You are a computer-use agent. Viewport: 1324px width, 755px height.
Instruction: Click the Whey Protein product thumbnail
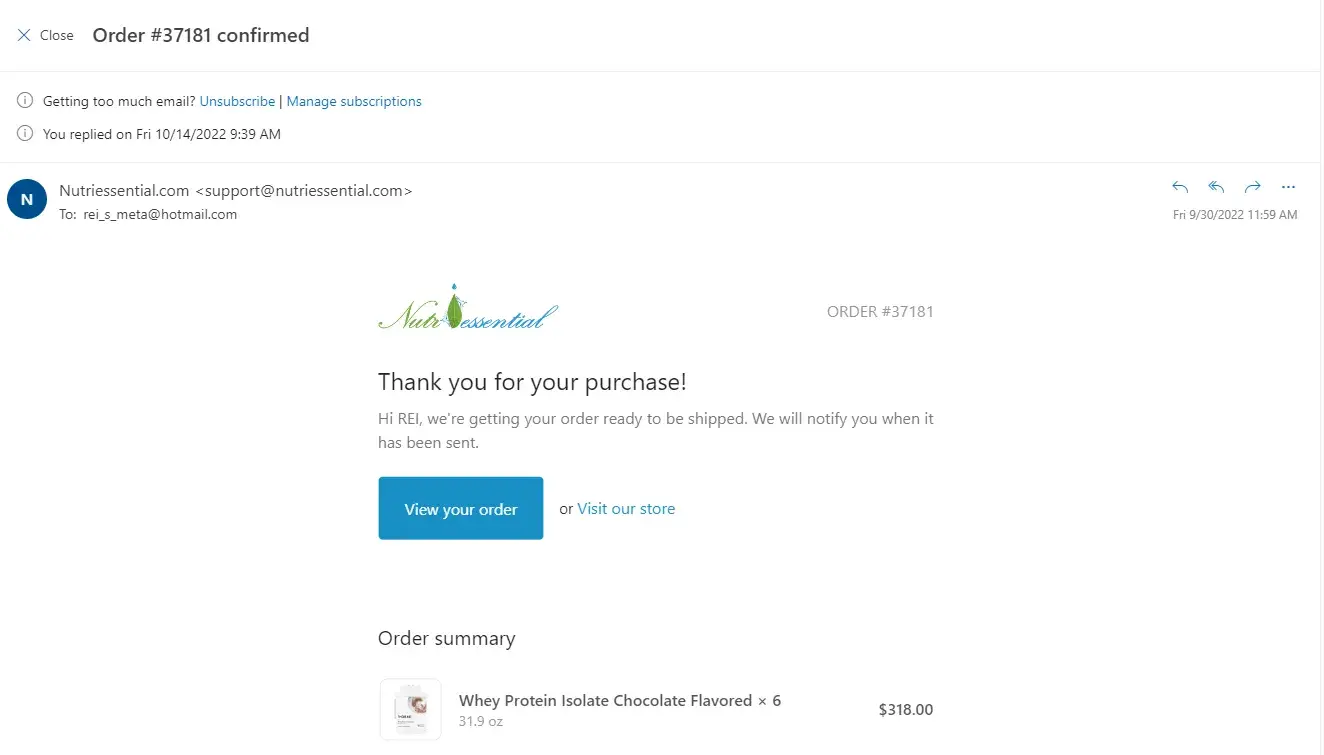[x=410, y=709]
